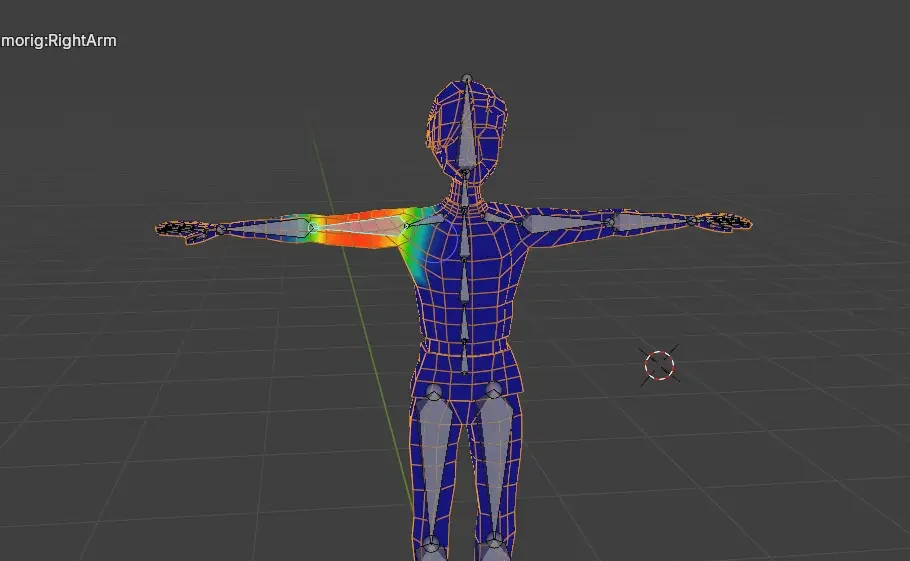This screenshot has height=561, width=910.
Task: Select the hand mesh at far screen-right
Action: [x=727, y=221]
